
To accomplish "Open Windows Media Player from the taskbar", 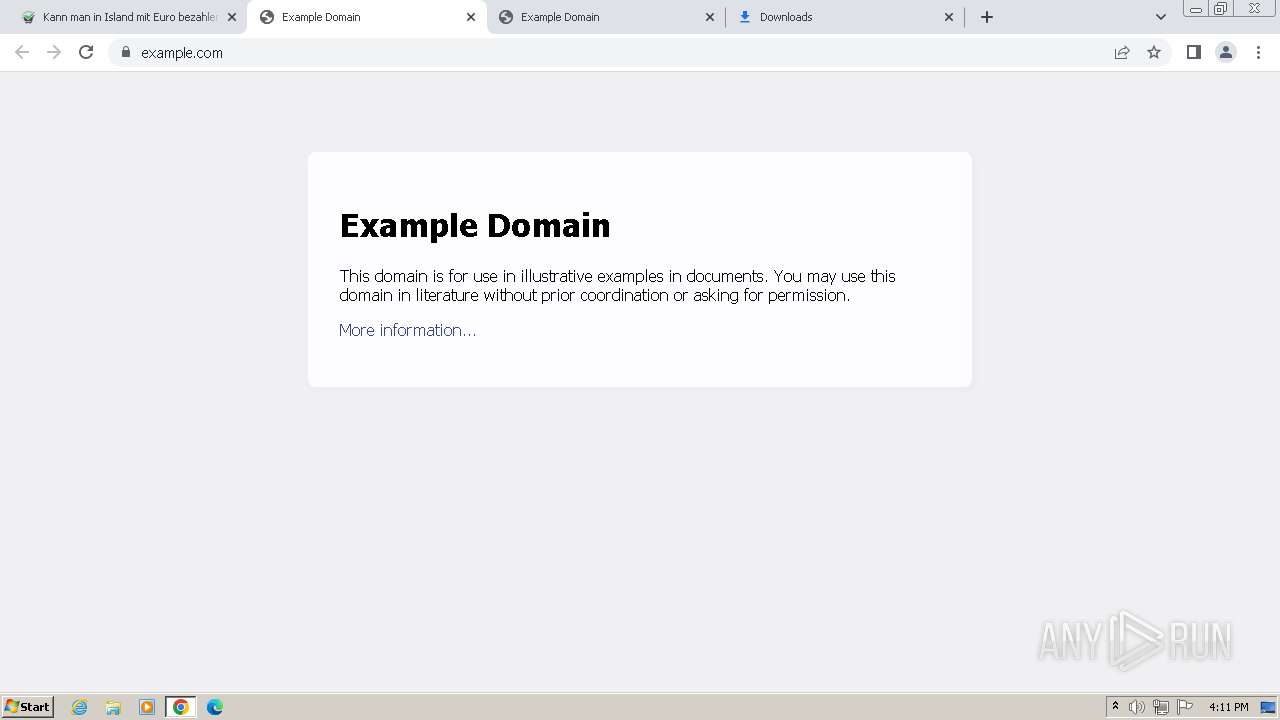I will 147,707.
